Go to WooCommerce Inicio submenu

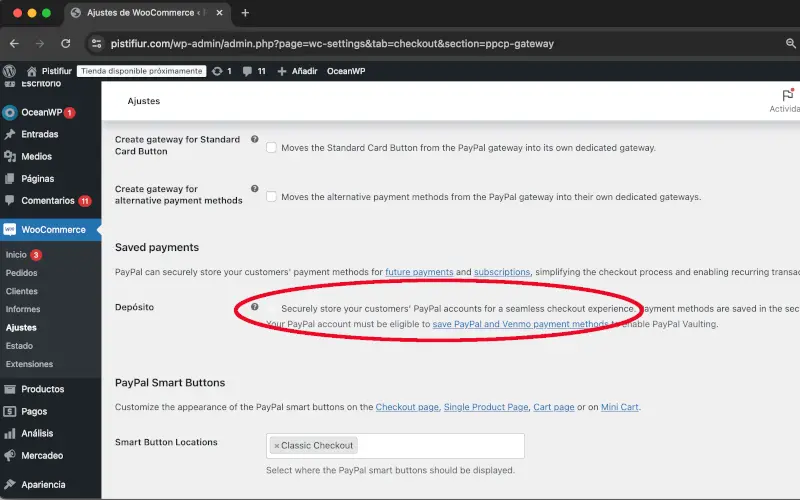[16, 255]
